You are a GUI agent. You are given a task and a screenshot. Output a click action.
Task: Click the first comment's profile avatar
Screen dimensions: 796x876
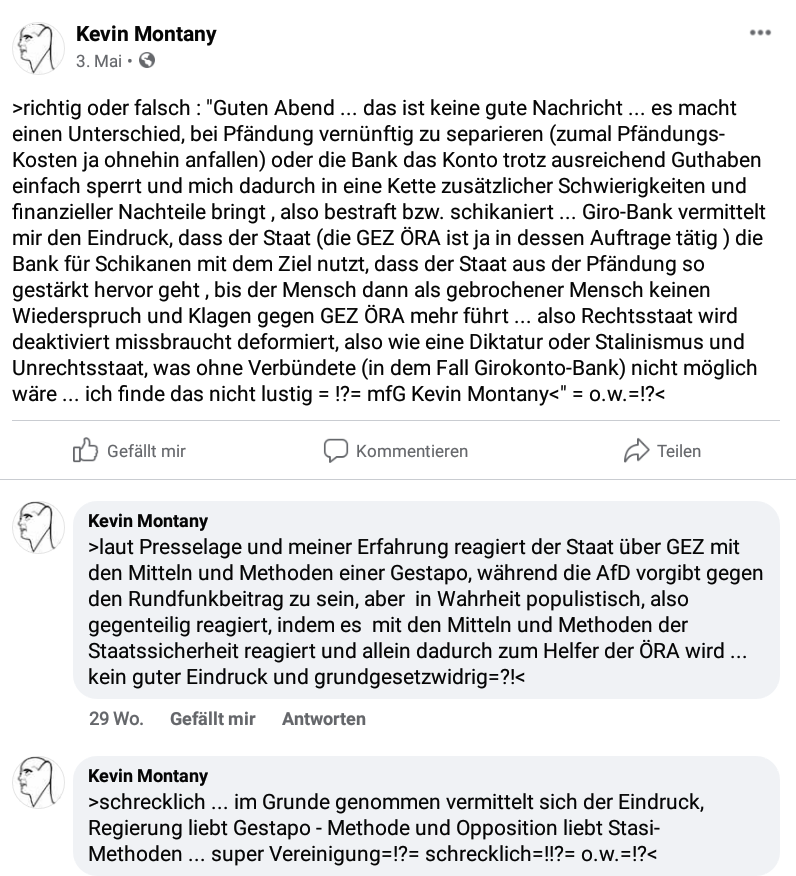pyautogui.click(x=38, y=527)
